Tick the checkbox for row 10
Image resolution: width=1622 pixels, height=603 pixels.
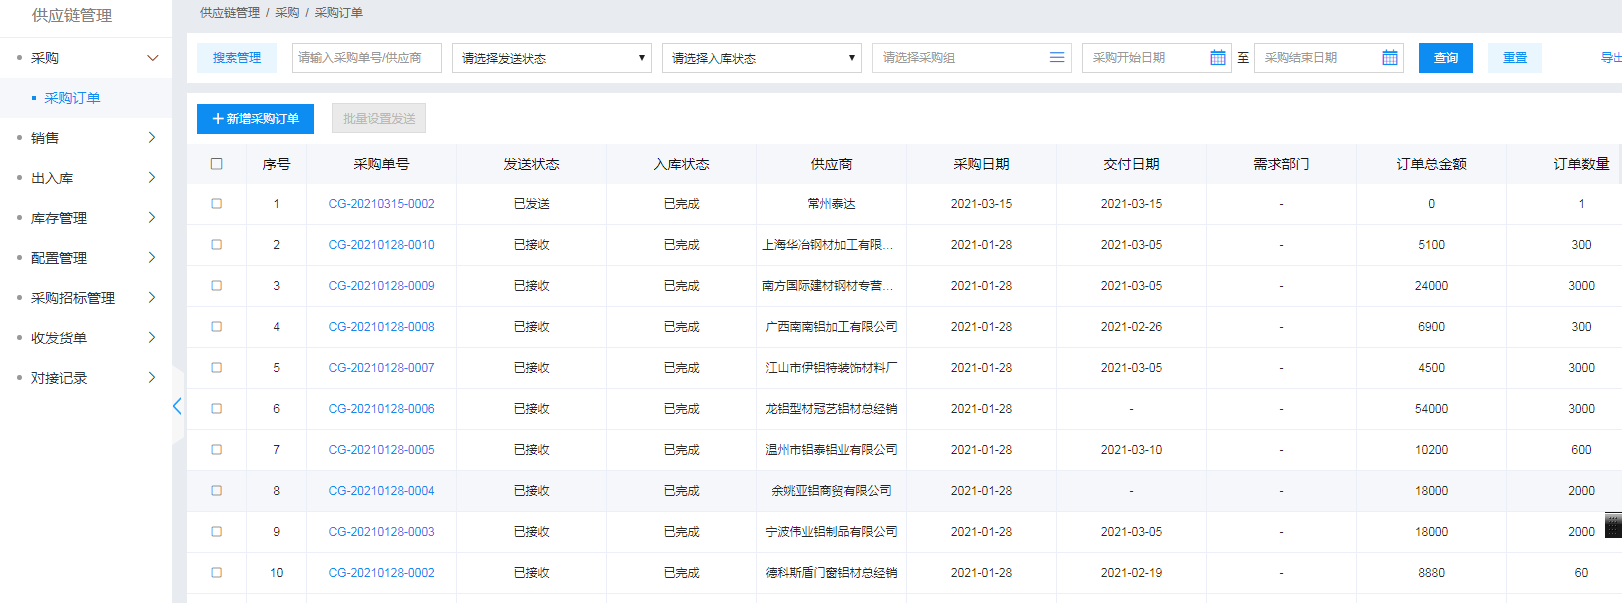click(216, 573)
